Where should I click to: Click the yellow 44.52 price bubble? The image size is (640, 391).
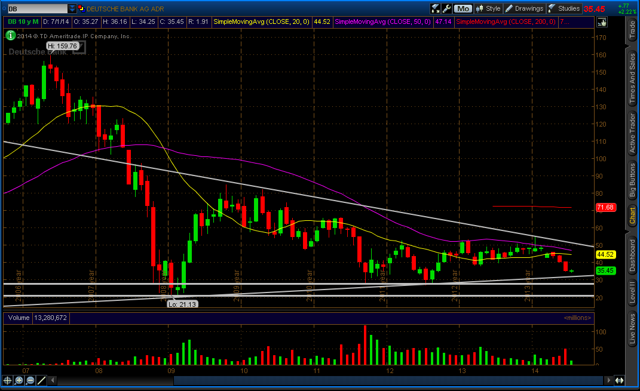pyautogui.click(x=605, y=254)
